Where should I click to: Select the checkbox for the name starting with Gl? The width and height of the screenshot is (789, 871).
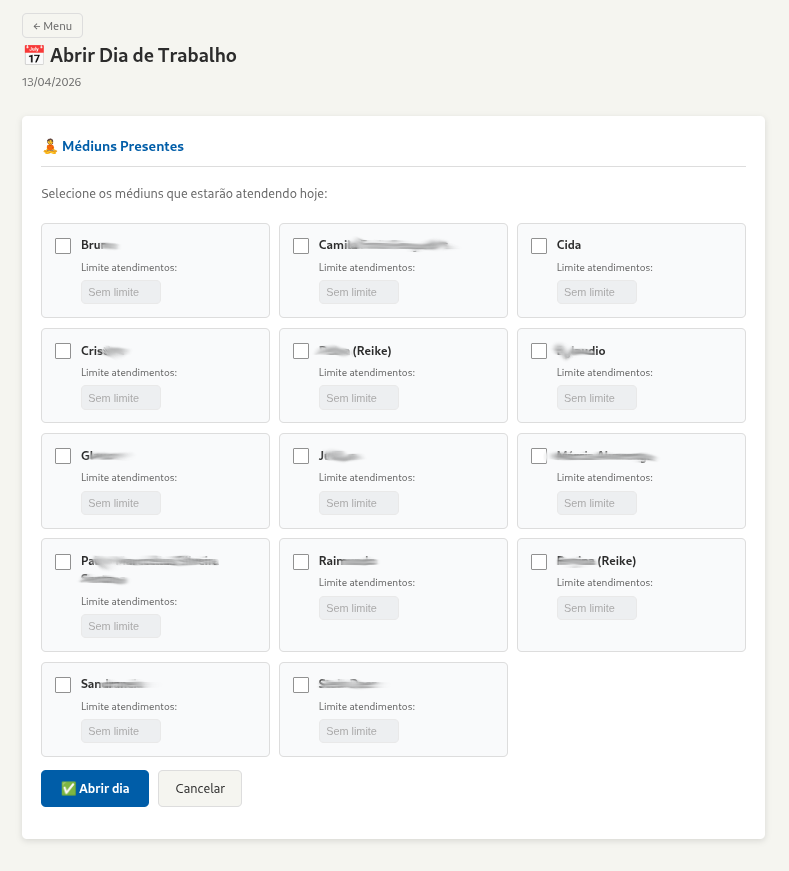(63, 456)
